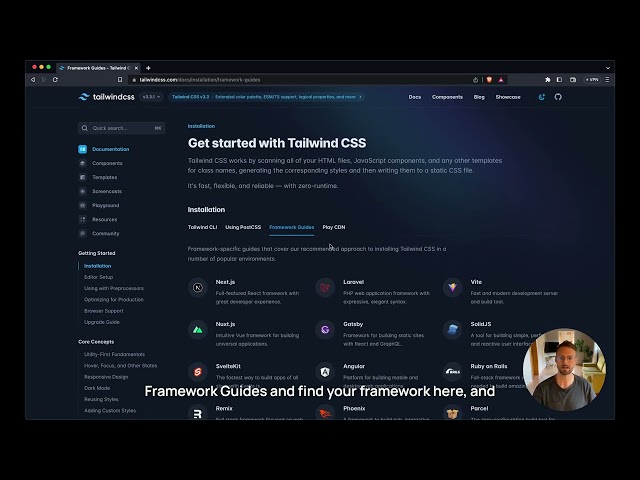Image resolution: width=640 pixels, height=480 pixels.
Task: Click the Gatsby framework icon
Action: [x=325, y=330]
